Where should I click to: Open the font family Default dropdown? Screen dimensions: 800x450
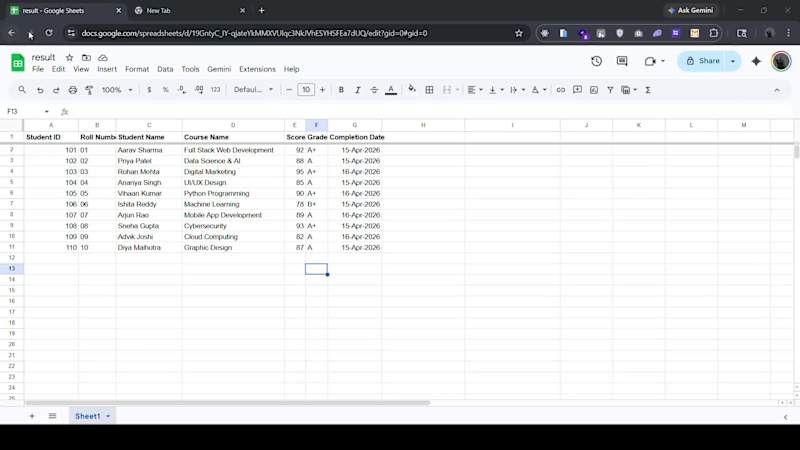(253, 90)
